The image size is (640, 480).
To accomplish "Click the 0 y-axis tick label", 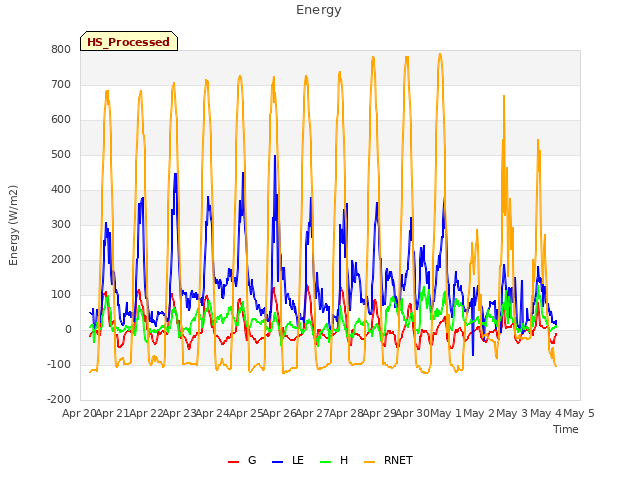I will pyautogui.click(x=68, y=330).
